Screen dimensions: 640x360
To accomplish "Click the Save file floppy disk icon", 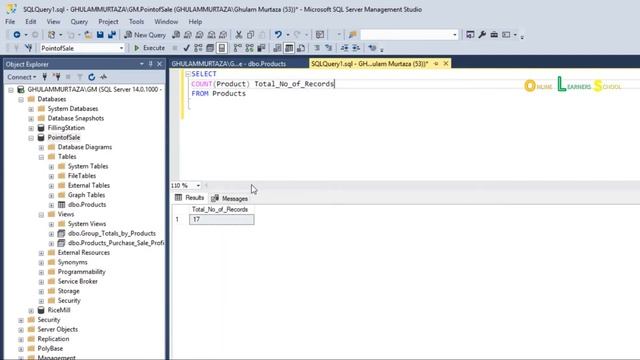I will coord(100,35).
